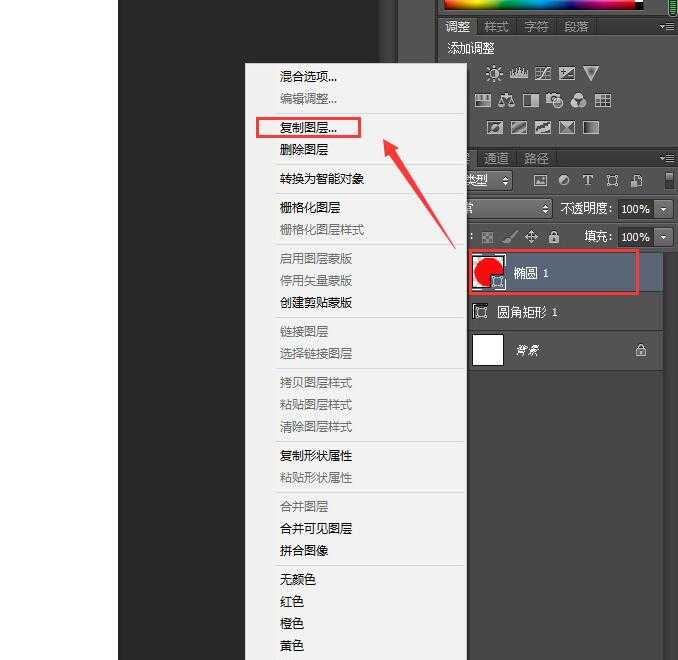Click the 椭圆 1 layer thumbnail
Image resolution: width=678 pixels, height=660 pixels.
488,272
